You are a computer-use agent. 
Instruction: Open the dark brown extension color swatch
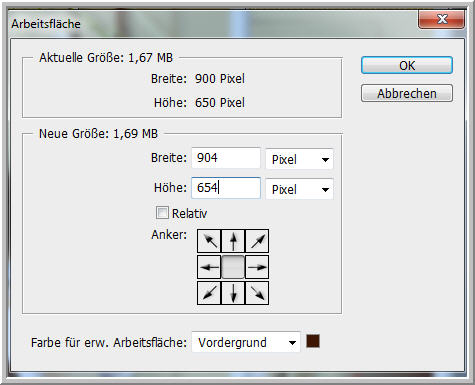[313, 341]
